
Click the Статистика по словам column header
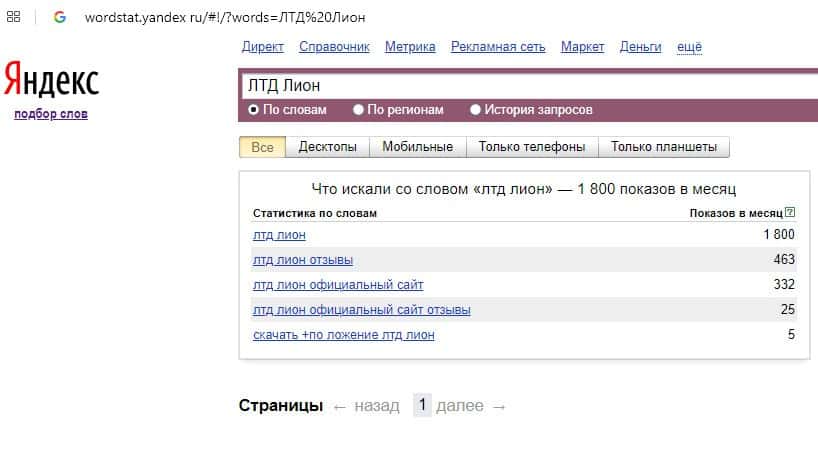315,213
